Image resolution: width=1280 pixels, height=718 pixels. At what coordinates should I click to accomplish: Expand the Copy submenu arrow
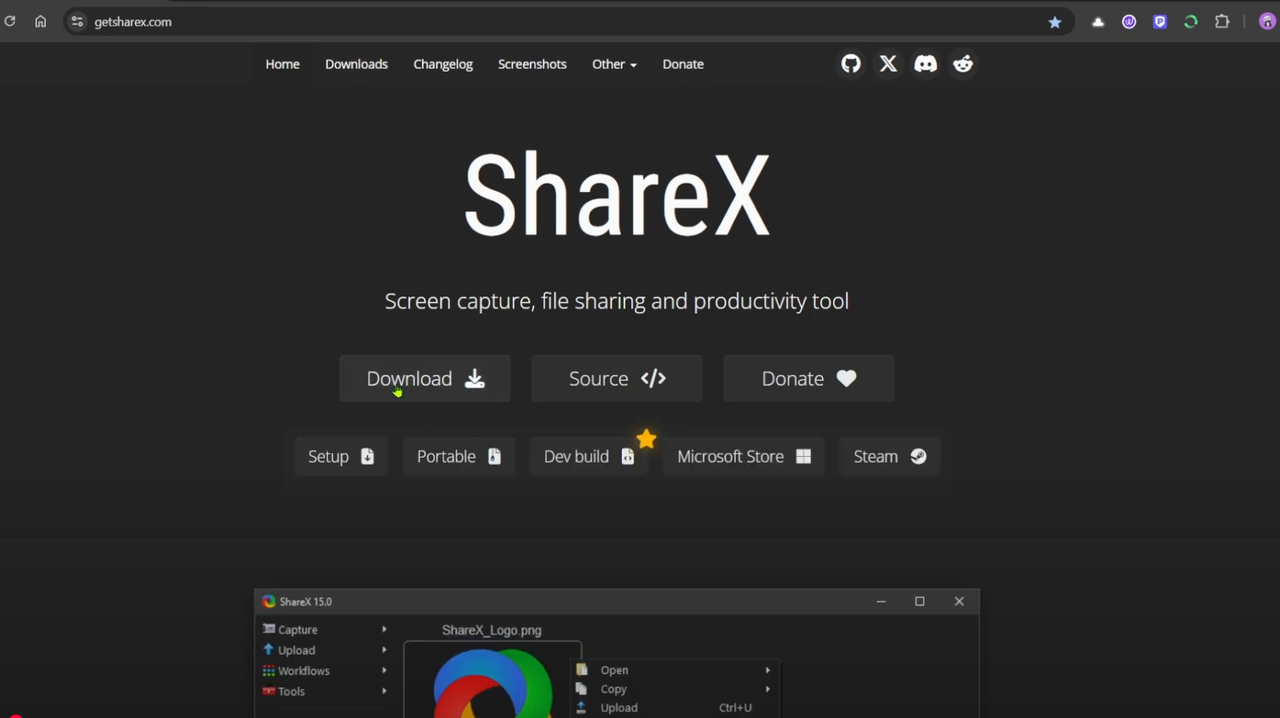click(x=767, y=689)
